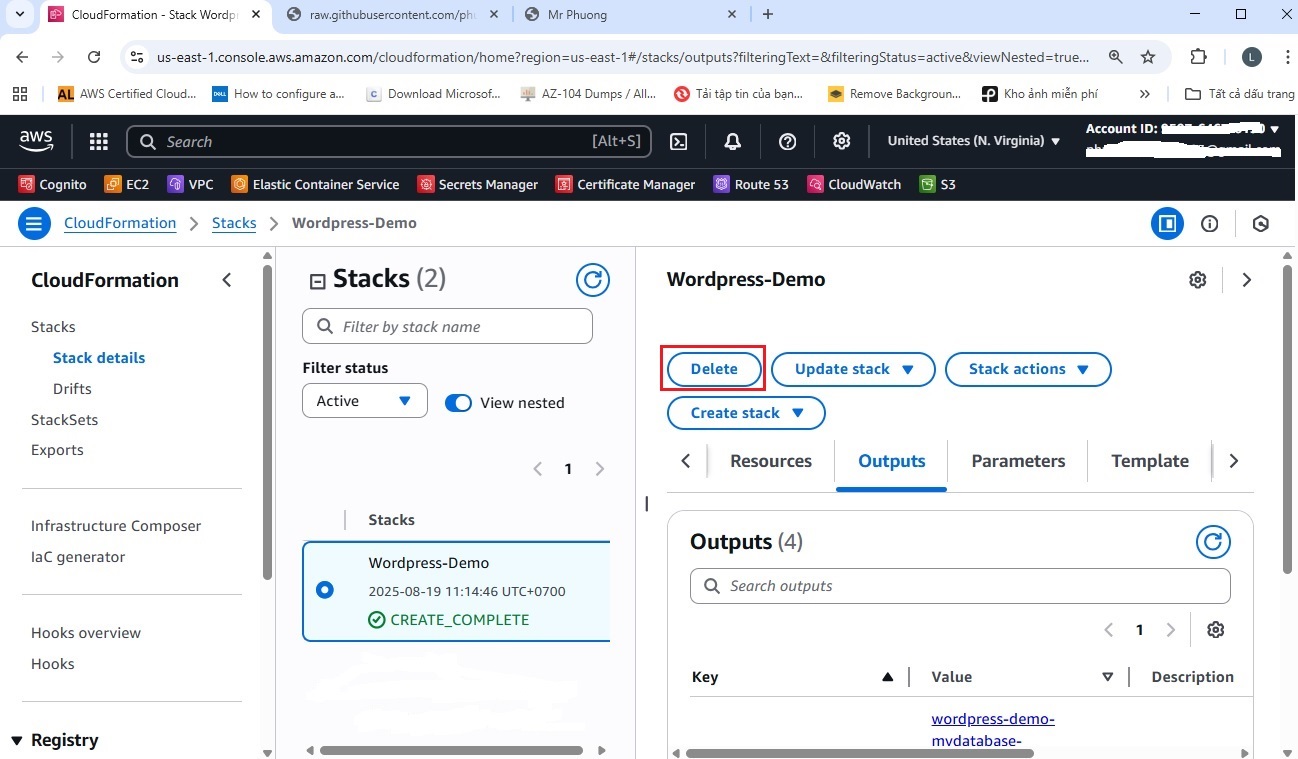Open the AWS services grid menu

(98, 142)
